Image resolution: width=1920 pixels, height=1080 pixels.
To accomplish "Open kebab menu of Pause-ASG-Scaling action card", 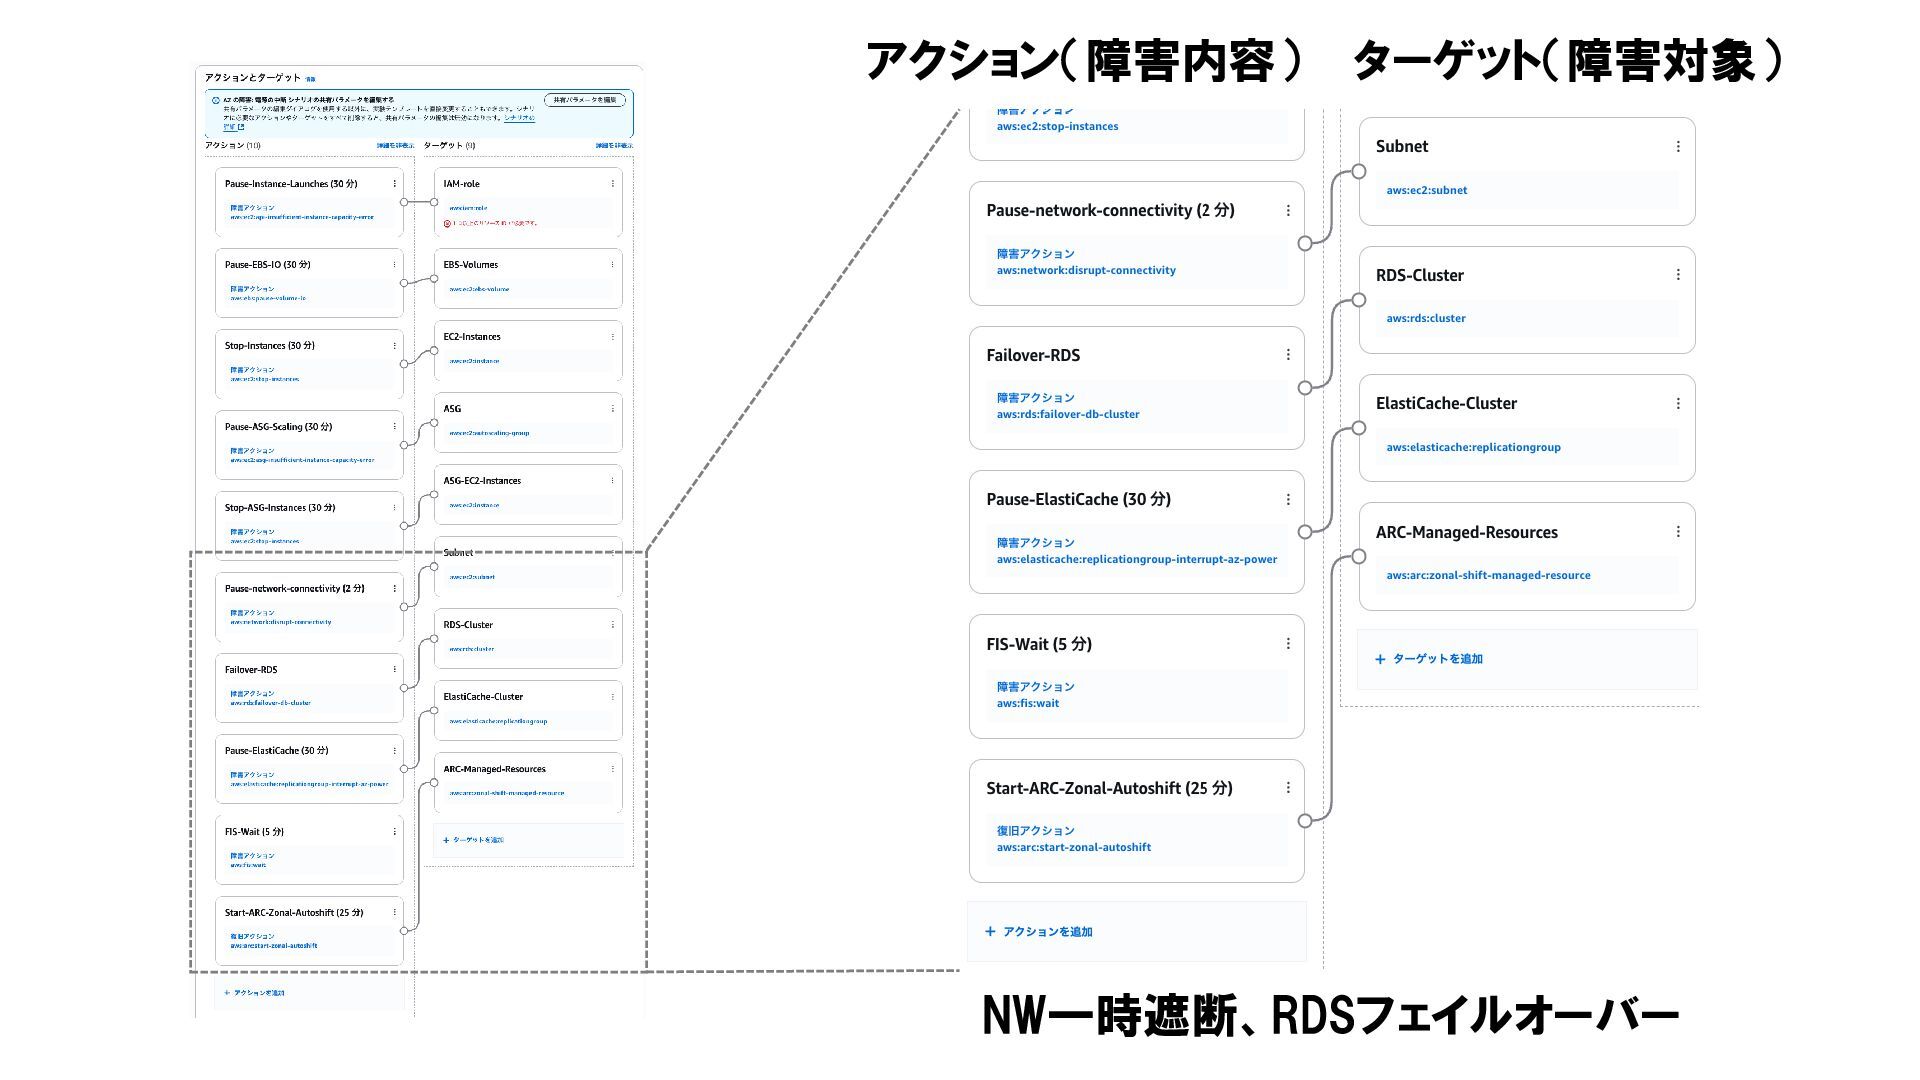I will coord(395,427).
